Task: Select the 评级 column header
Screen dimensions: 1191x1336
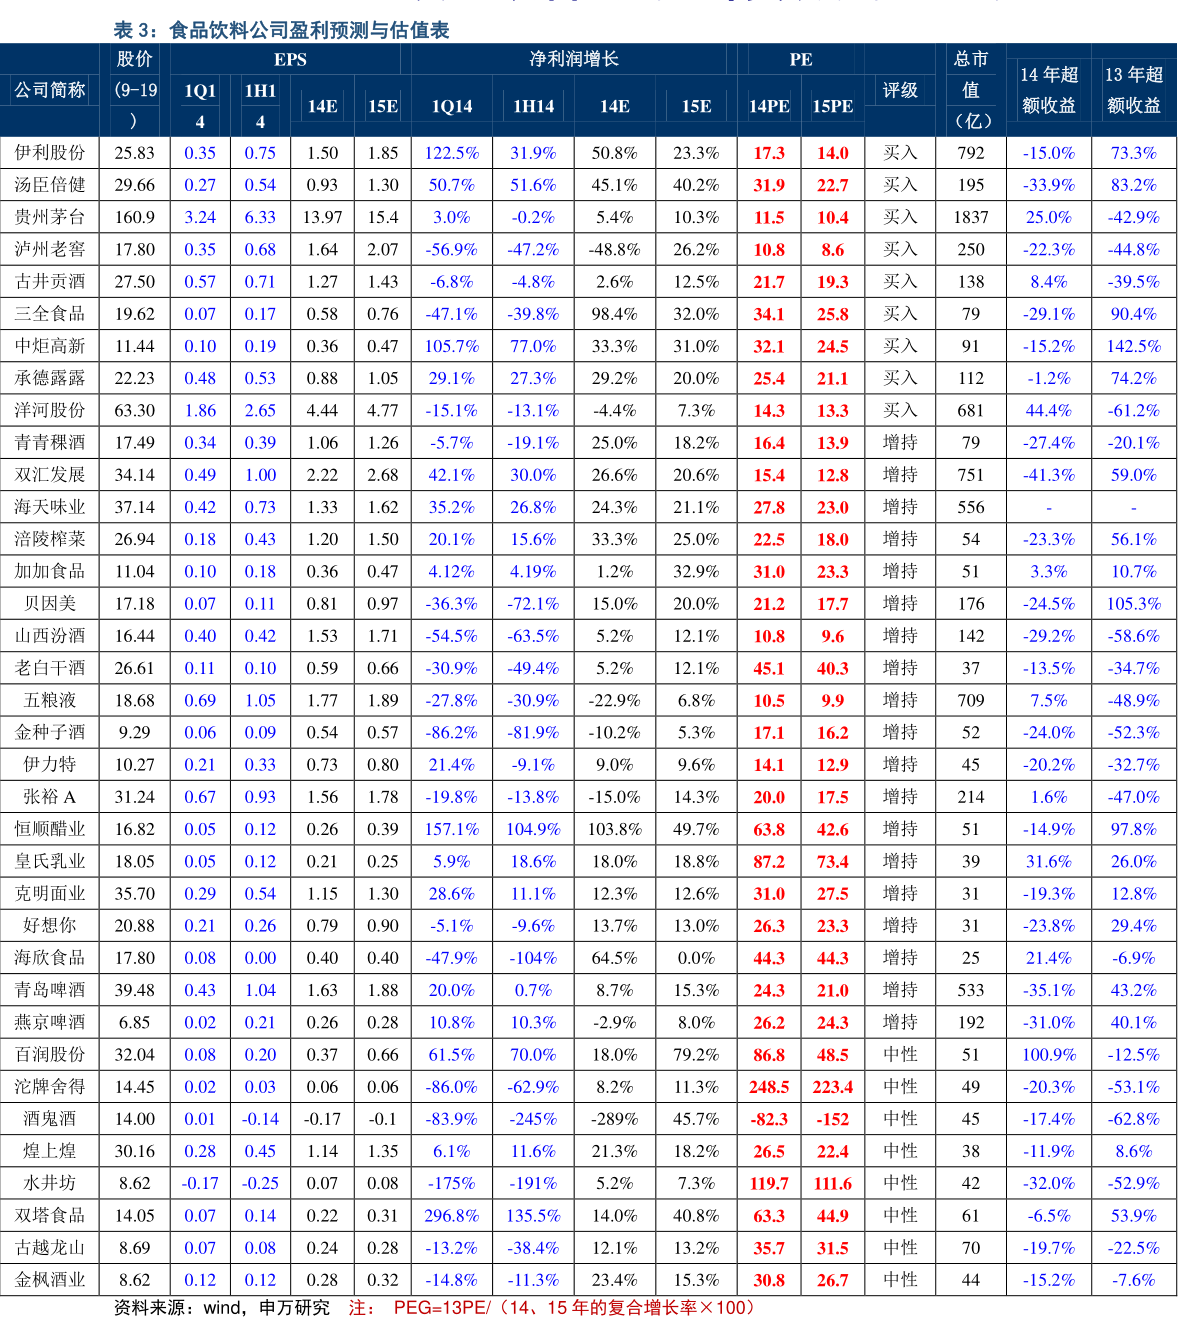Action: point(900,90)
